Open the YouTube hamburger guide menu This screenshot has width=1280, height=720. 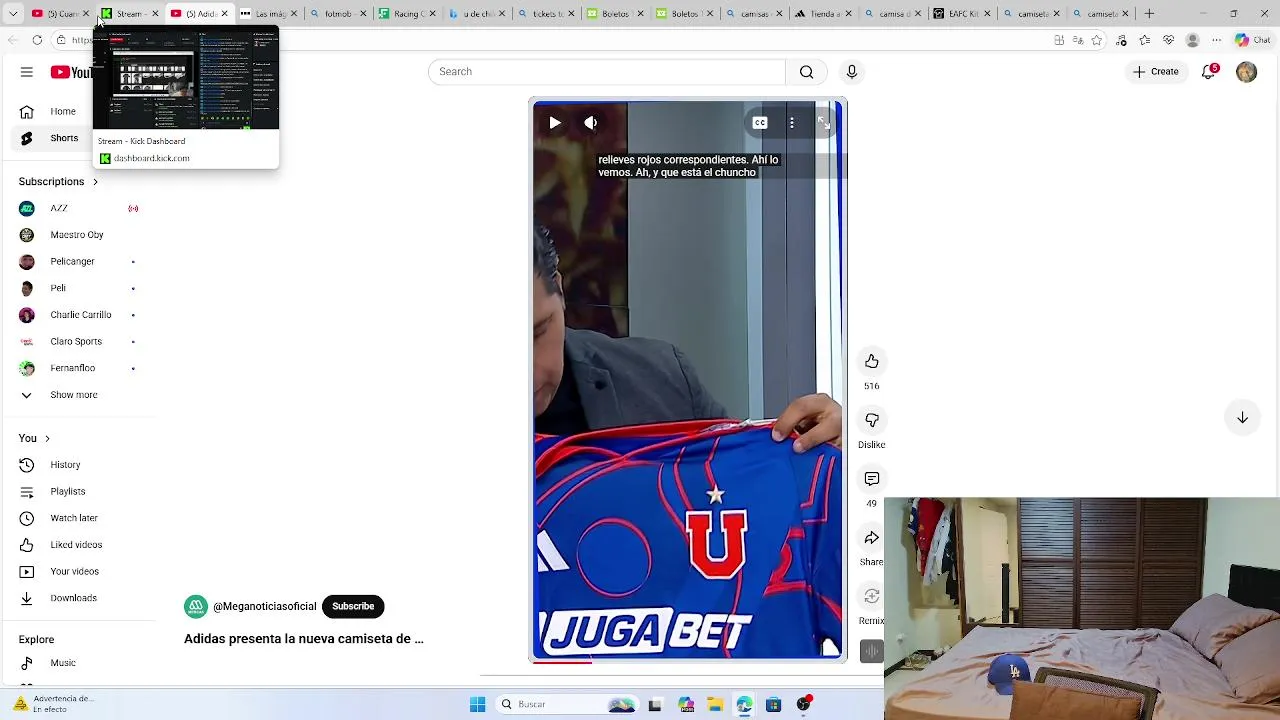27,72
